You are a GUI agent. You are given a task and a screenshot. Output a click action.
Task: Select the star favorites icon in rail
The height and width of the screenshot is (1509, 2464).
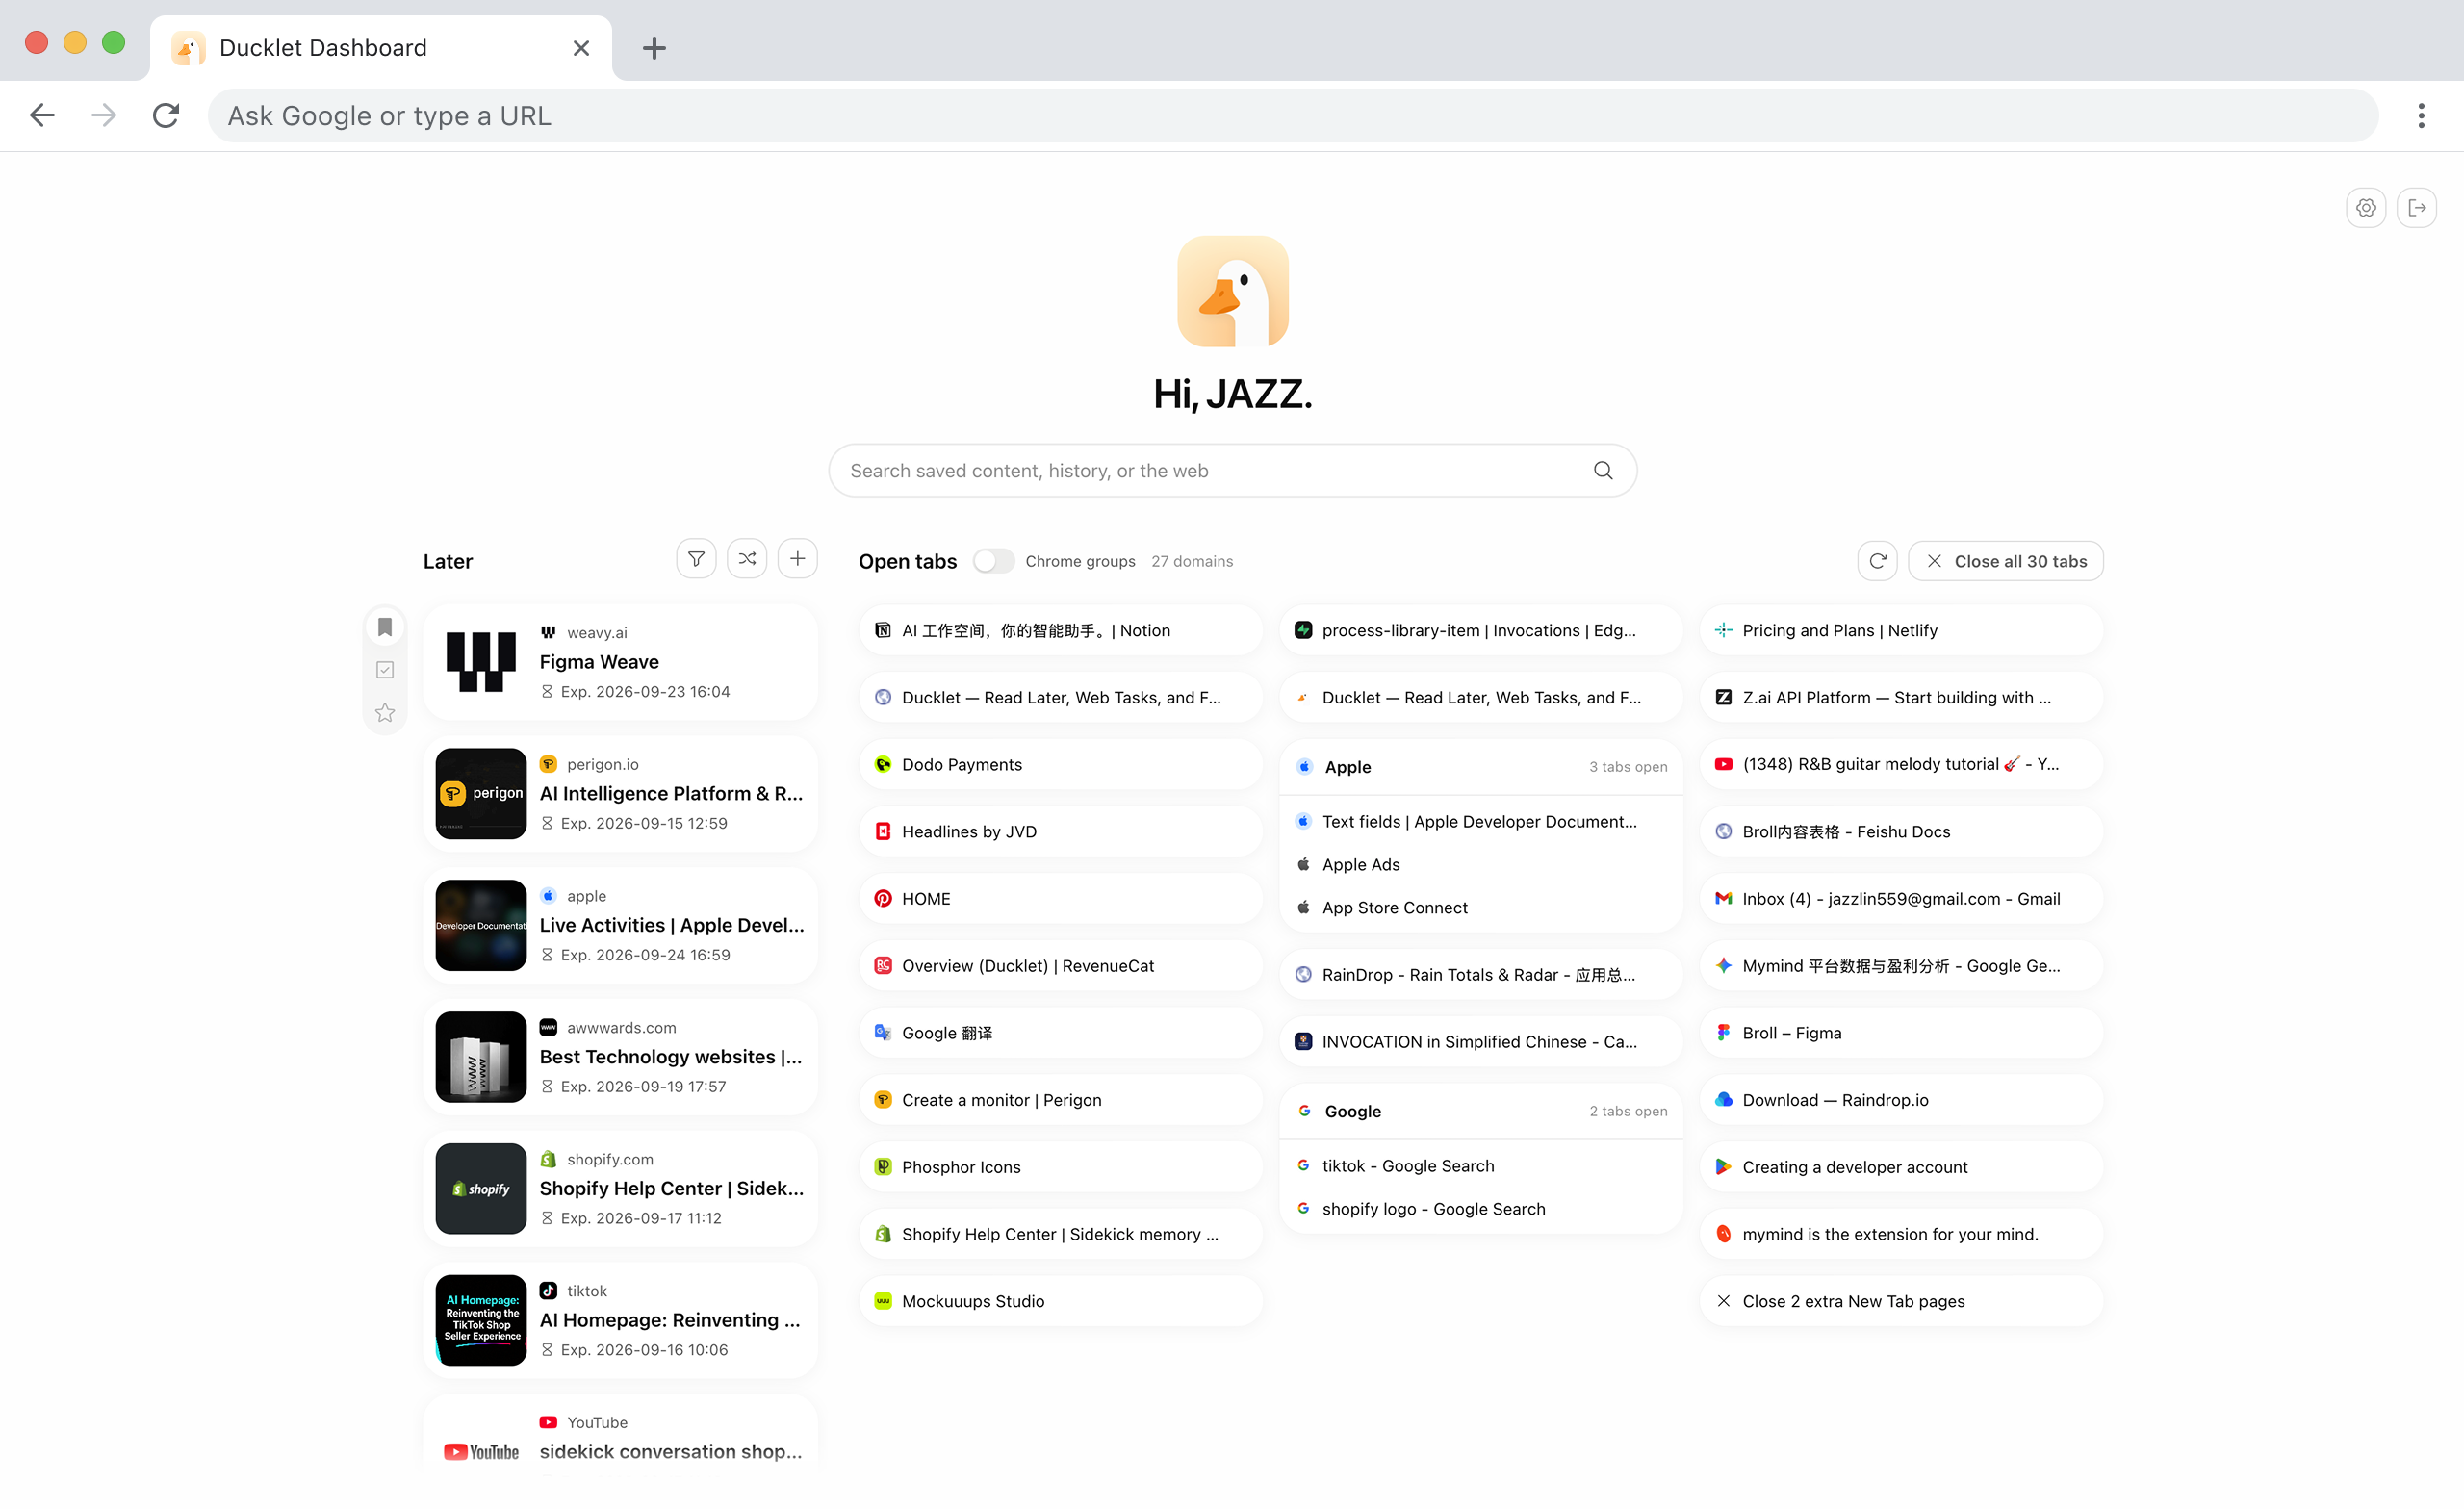(x=385, y=713)
